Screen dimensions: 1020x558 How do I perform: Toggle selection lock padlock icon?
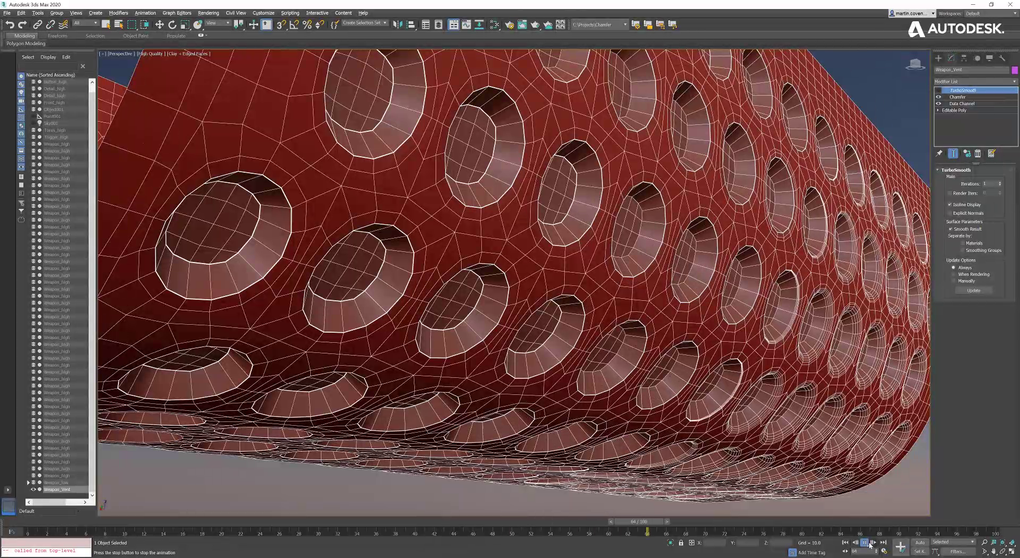[x=681, y=543]
